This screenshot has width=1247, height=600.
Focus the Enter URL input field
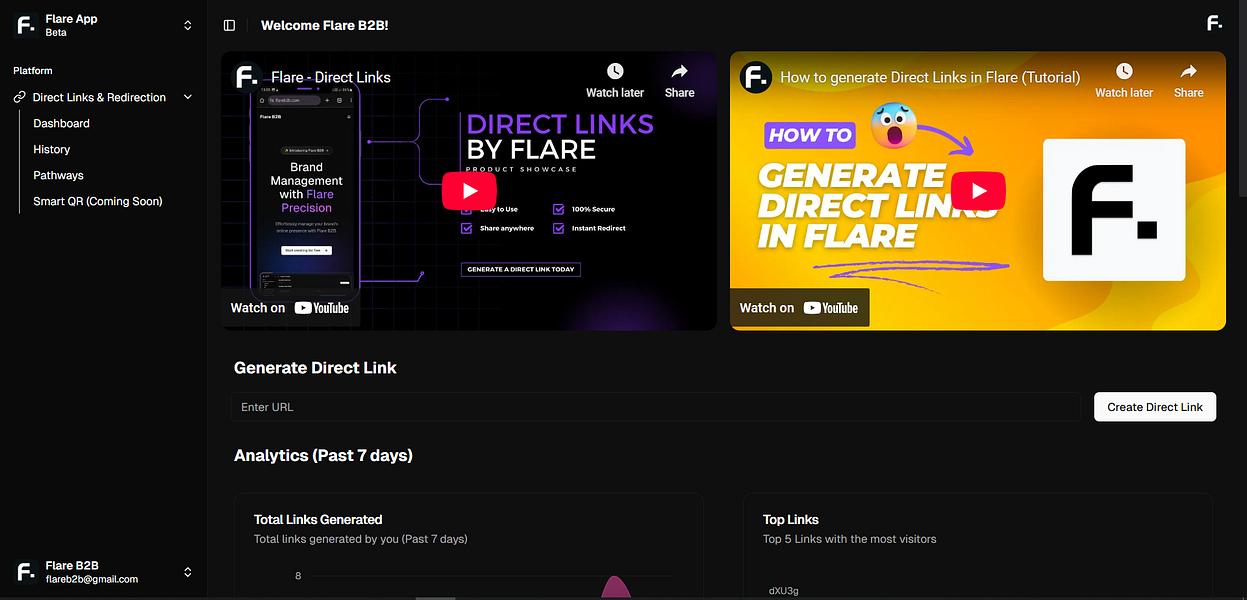pyautogui.click(x=656, y=407)
